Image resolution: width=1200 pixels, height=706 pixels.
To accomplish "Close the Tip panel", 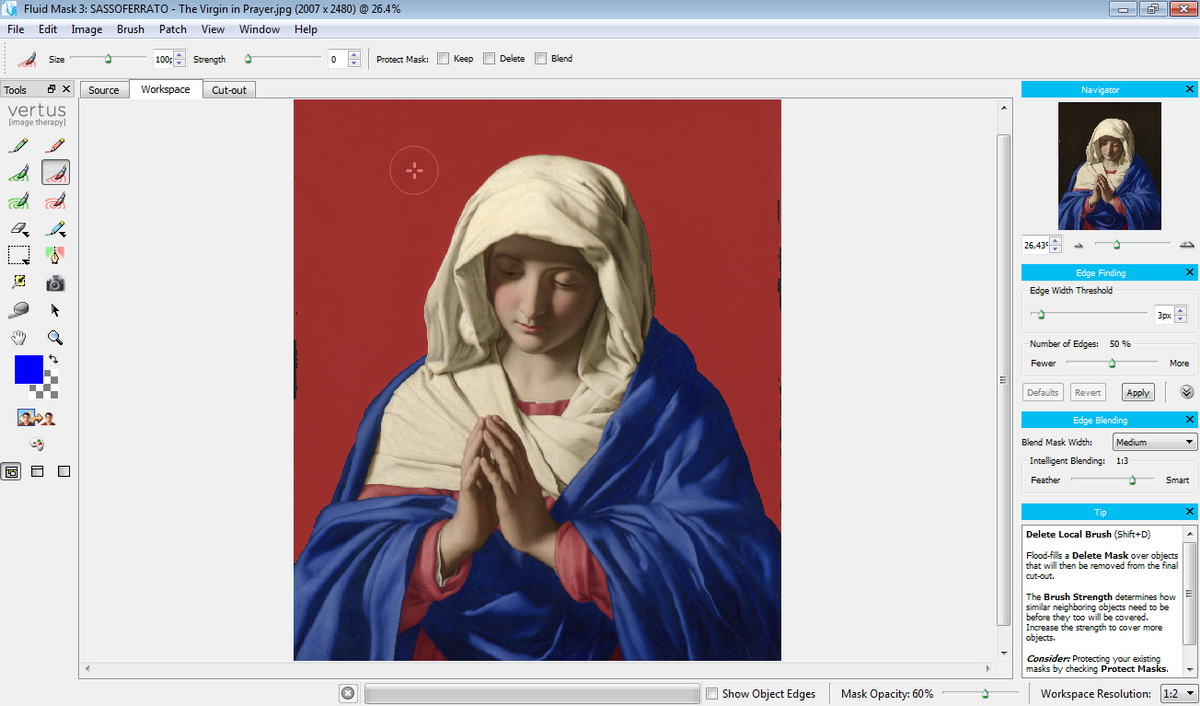I will 1190,512.
